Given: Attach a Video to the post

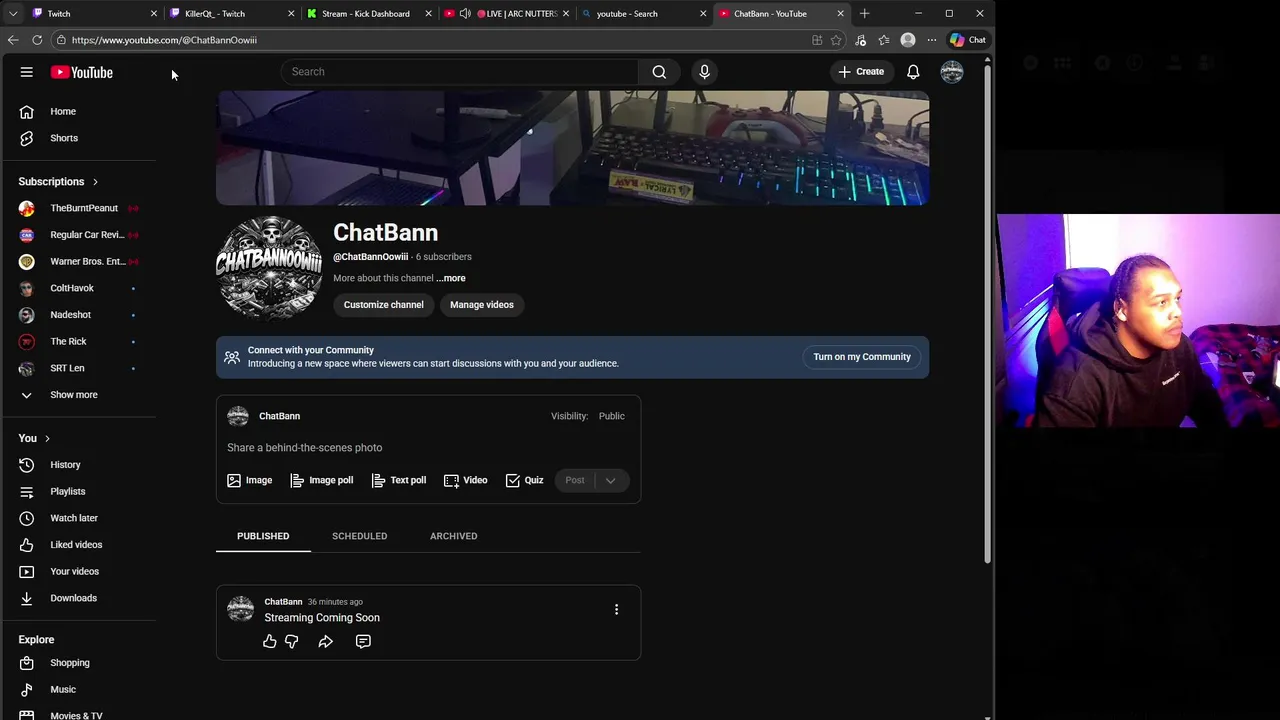Looking at the screenshot, I should click(466, 481).
